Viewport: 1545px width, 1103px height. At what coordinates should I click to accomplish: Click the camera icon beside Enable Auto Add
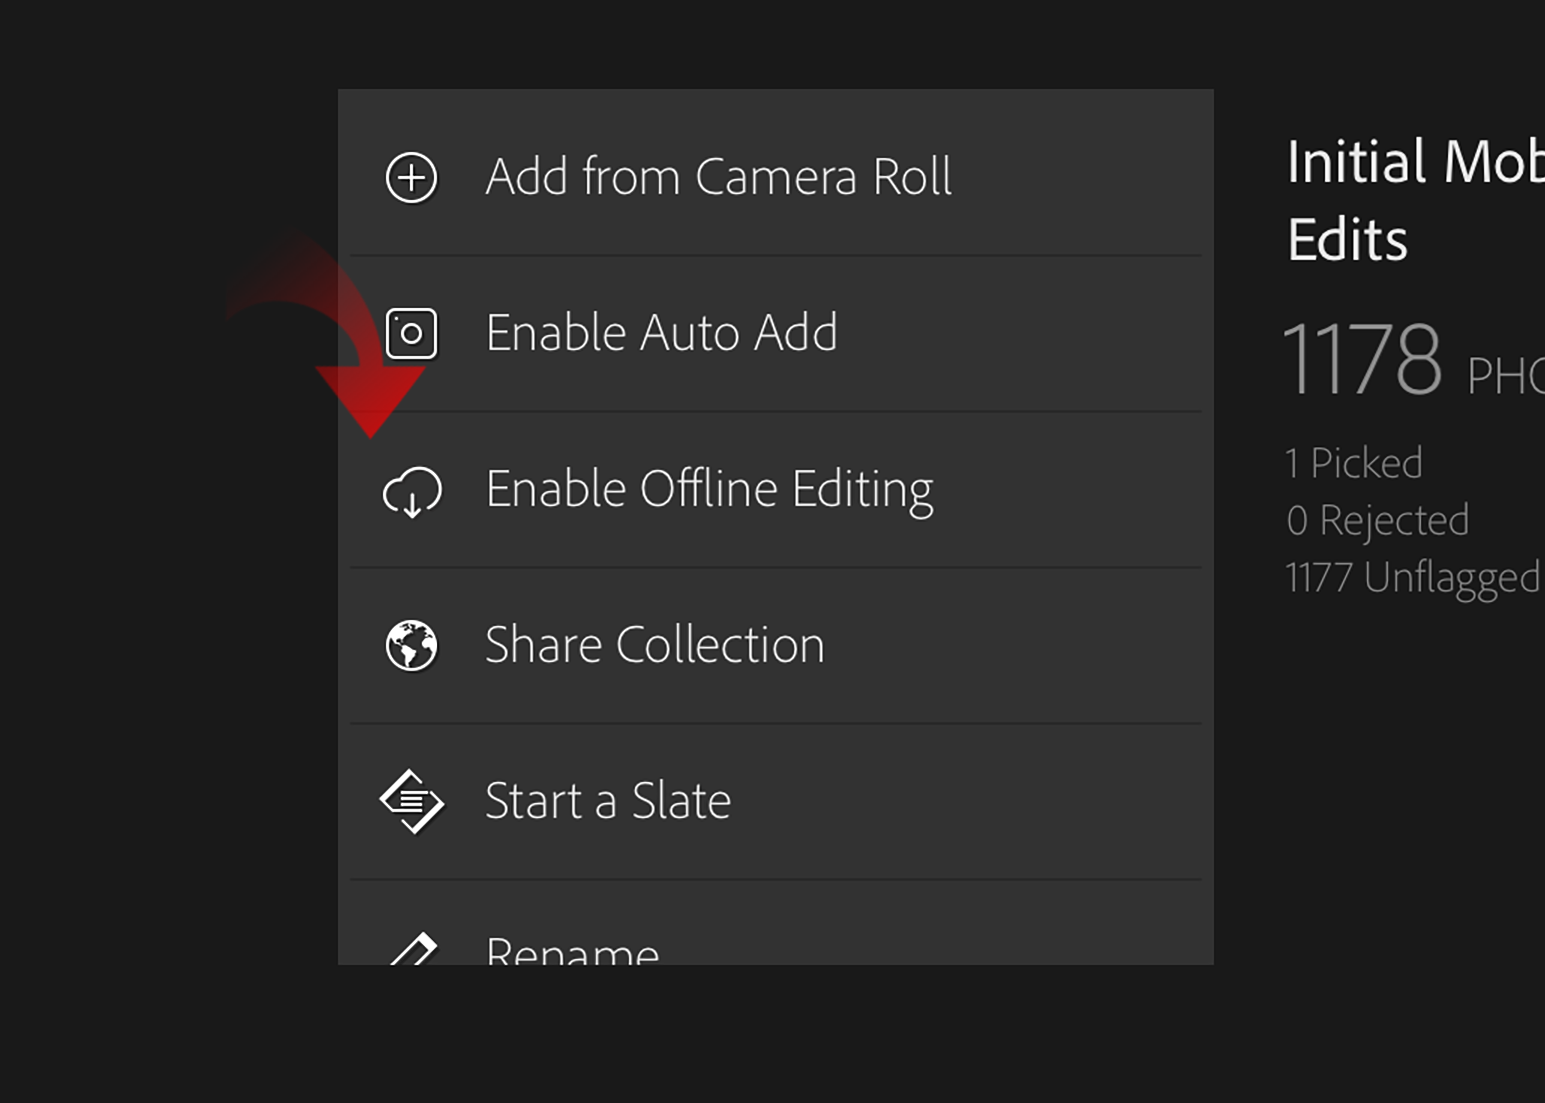pos(411,333)
